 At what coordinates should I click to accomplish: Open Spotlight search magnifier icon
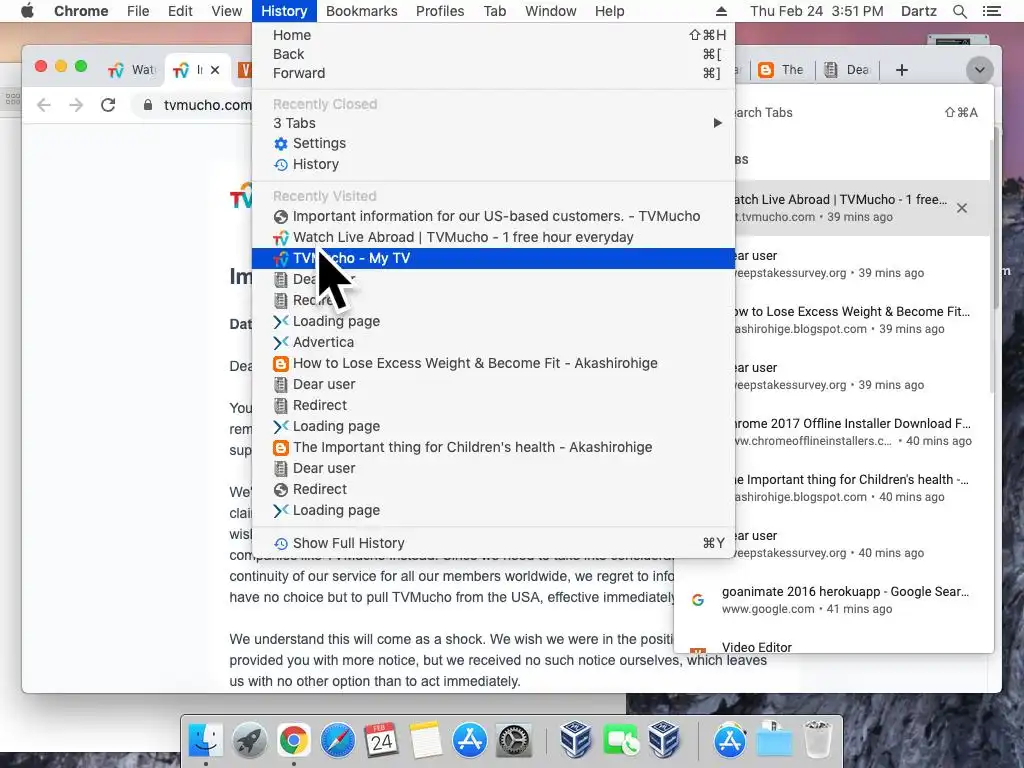959,11
